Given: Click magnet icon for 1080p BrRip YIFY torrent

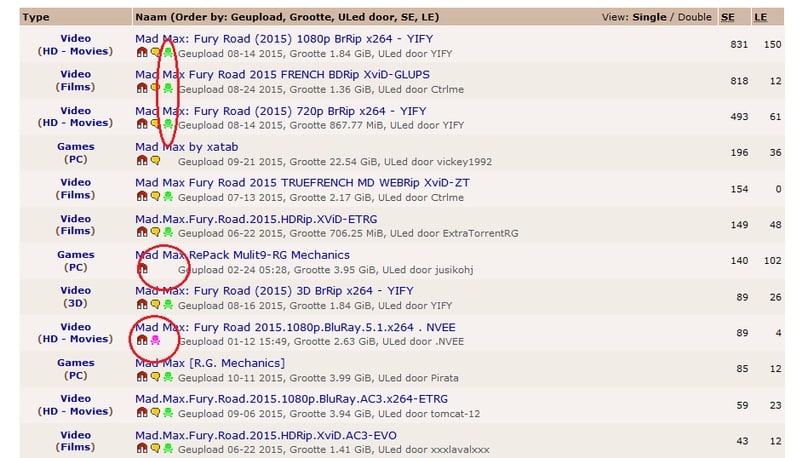Looking at the screenshot, I should pyautogui.click(x=142, y=52).
